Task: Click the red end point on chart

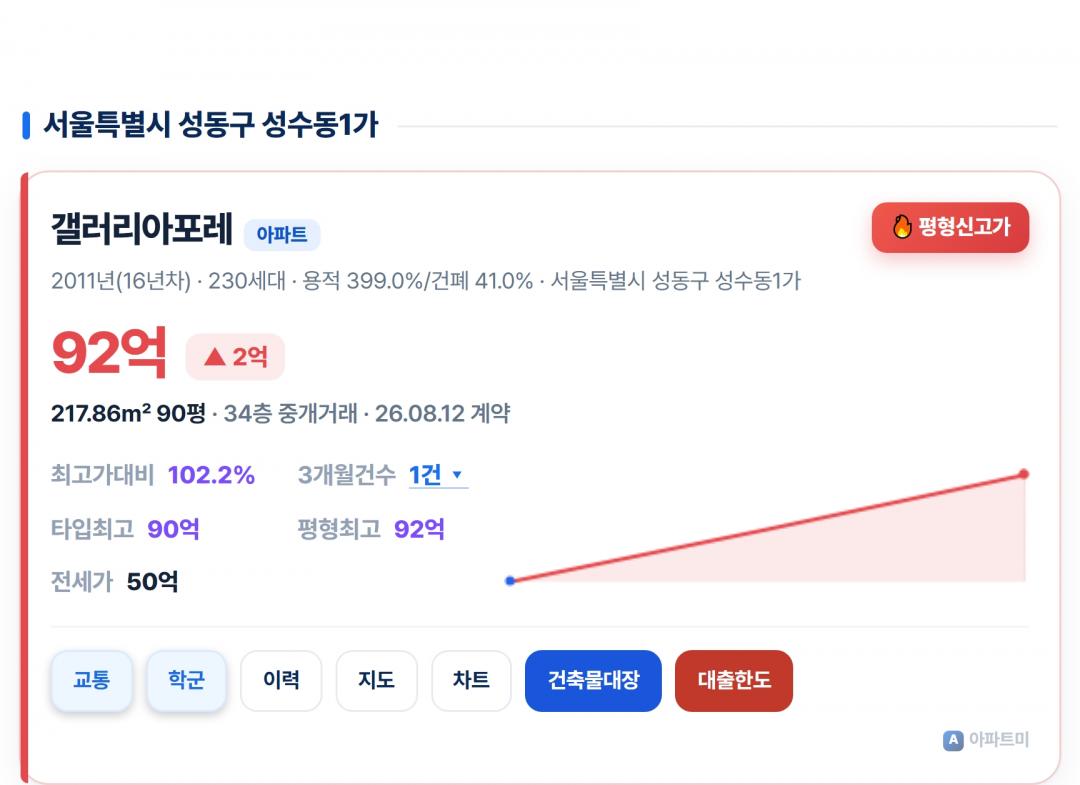Action: (1024, 474)
